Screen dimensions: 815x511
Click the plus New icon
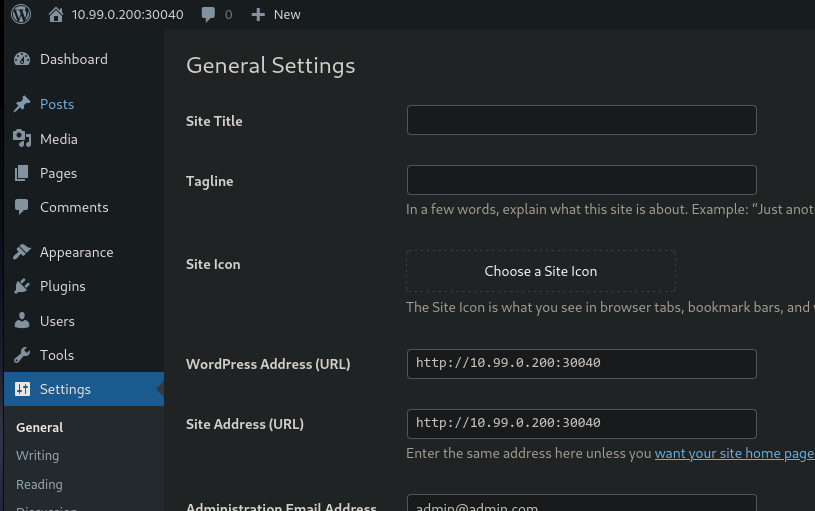pyautogui.click(x=258, y=15)
